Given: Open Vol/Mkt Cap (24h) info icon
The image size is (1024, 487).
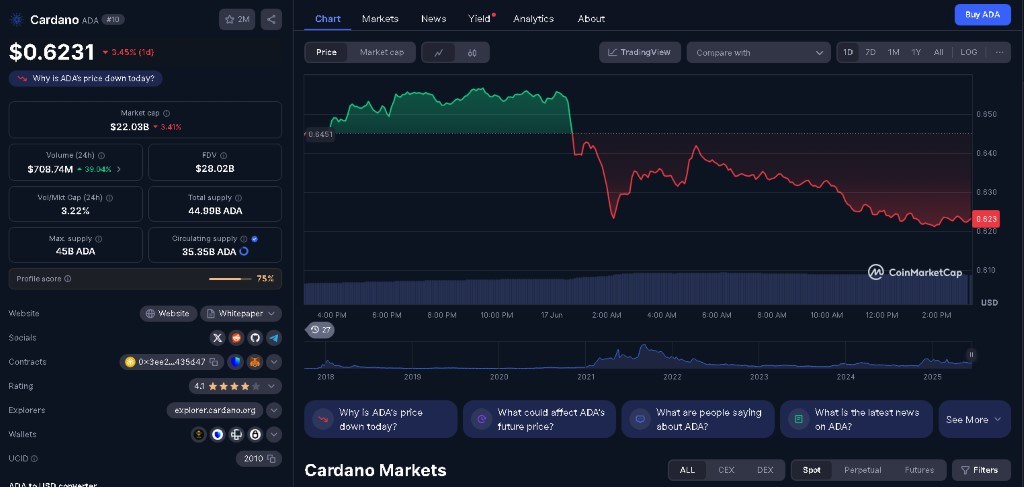Looking at the screenshot, I should 109,198.
